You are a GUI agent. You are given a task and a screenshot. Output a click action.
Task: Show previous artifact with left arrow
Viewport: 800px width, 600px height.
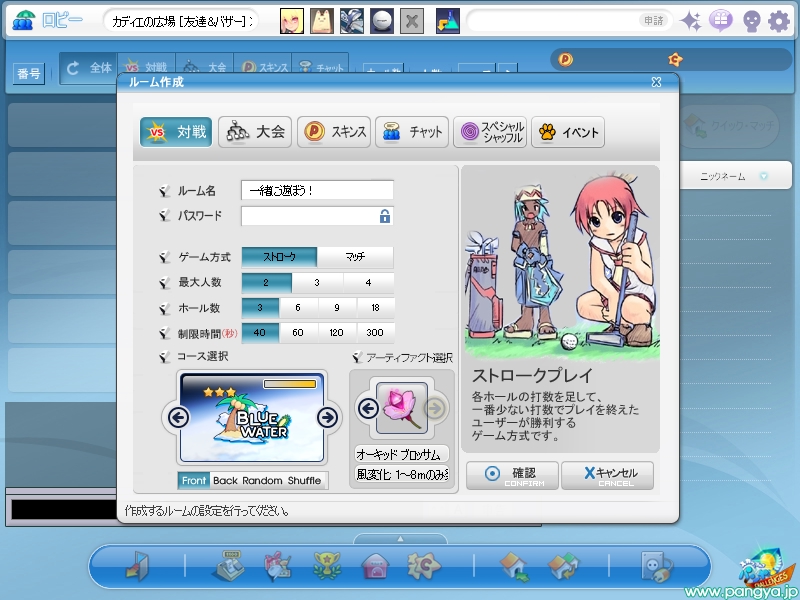[x=368, y=408]
